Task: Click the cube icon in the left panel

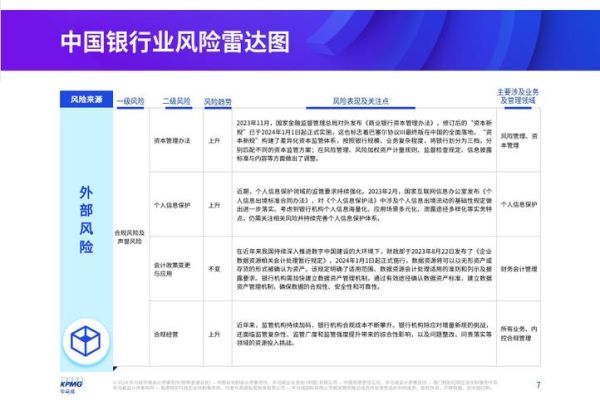Action: [86, 340]
